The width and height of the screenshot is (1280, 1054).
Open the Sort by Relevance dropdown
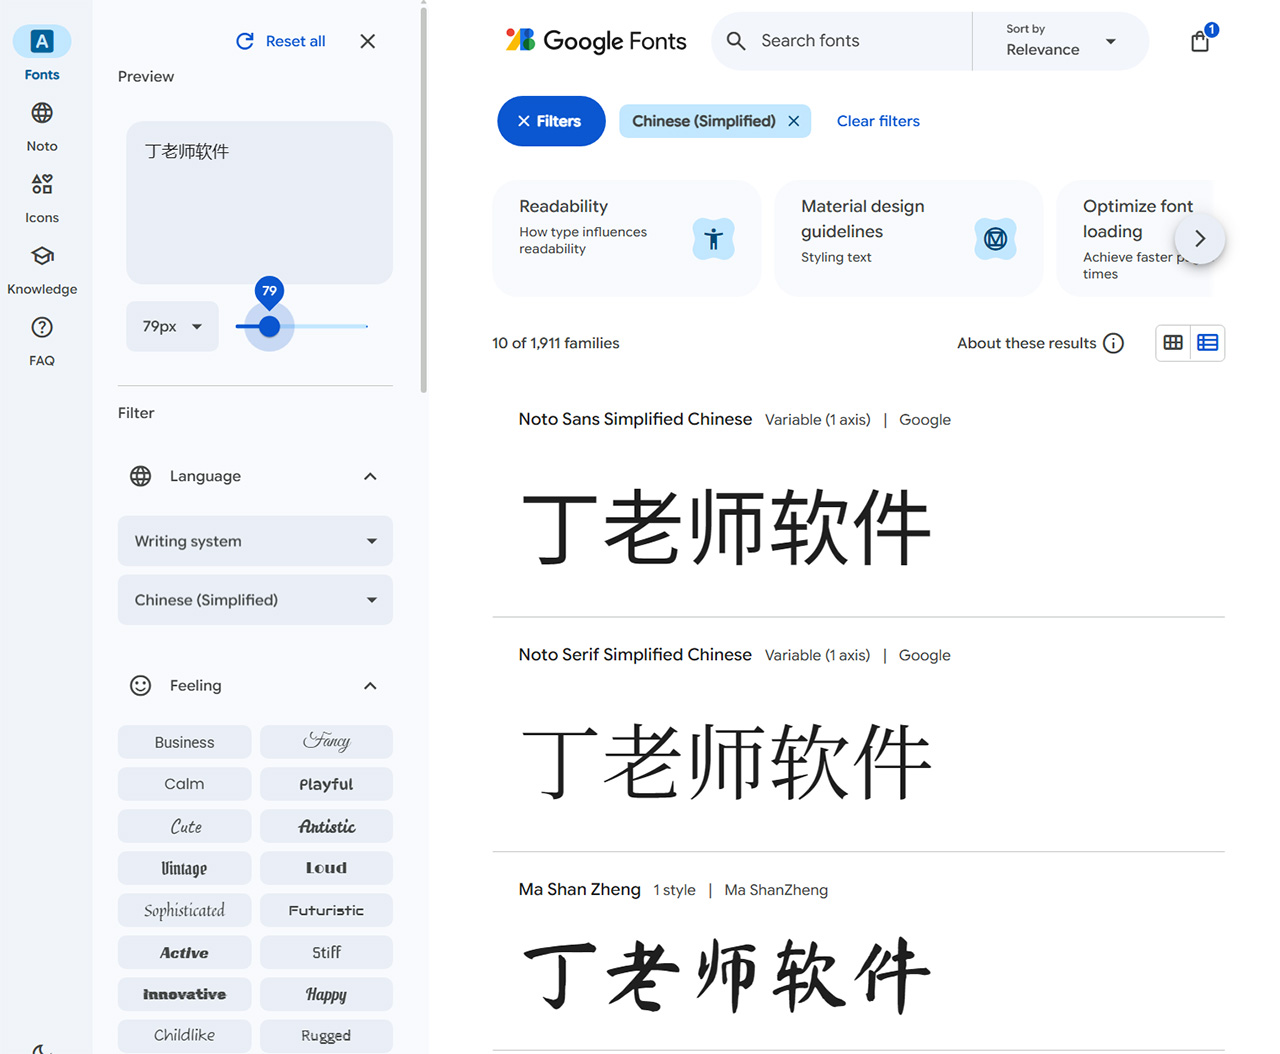pos(1060,41)
